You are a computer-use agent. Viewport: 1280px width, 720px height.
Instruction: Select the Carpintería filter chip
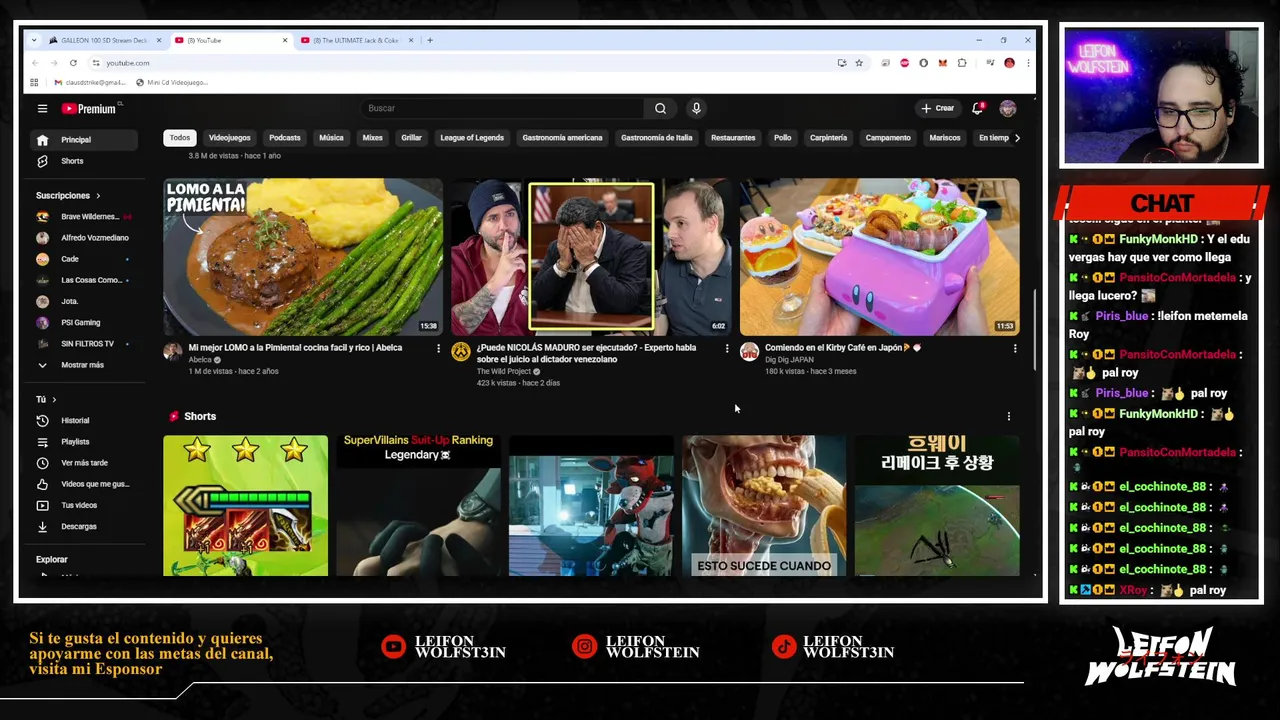click(828, 138)
